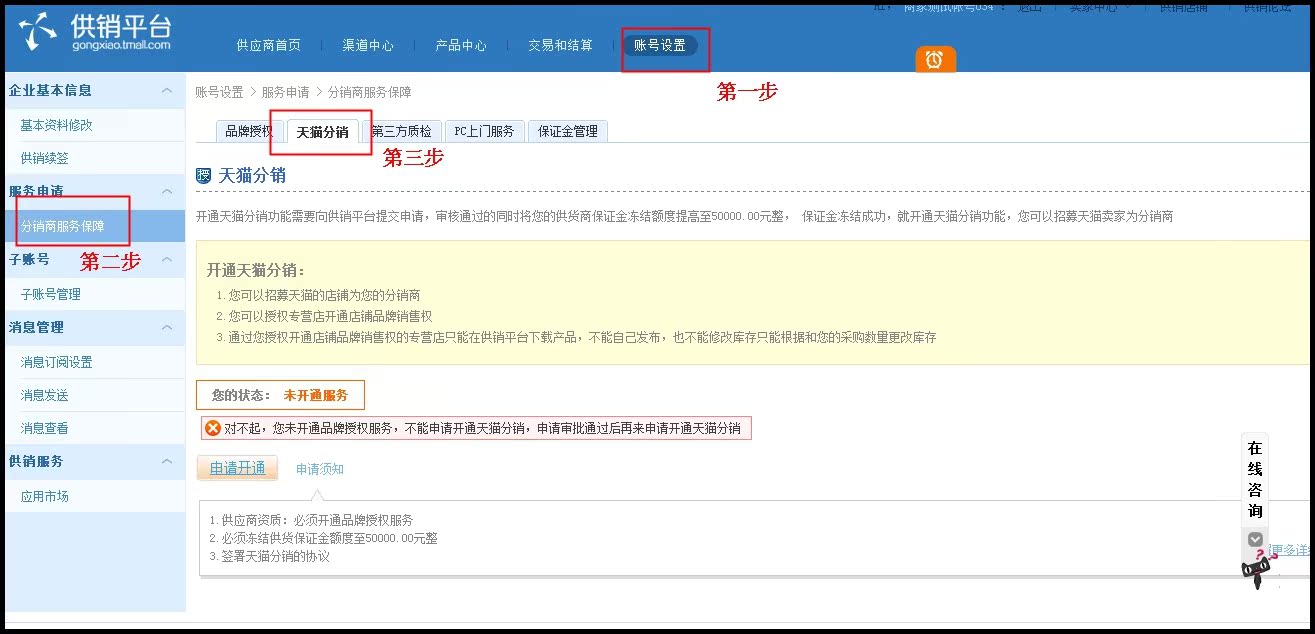
Task: Open 消息订阅设置 in the sidebar
Action: pyautogui.click(x=57, y=362)
